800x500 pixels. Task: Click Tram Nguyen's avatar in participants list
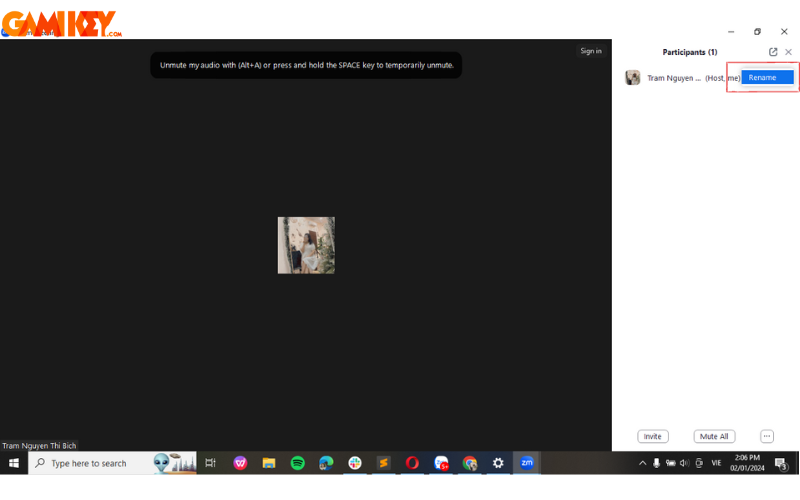(x=633, y=78)
